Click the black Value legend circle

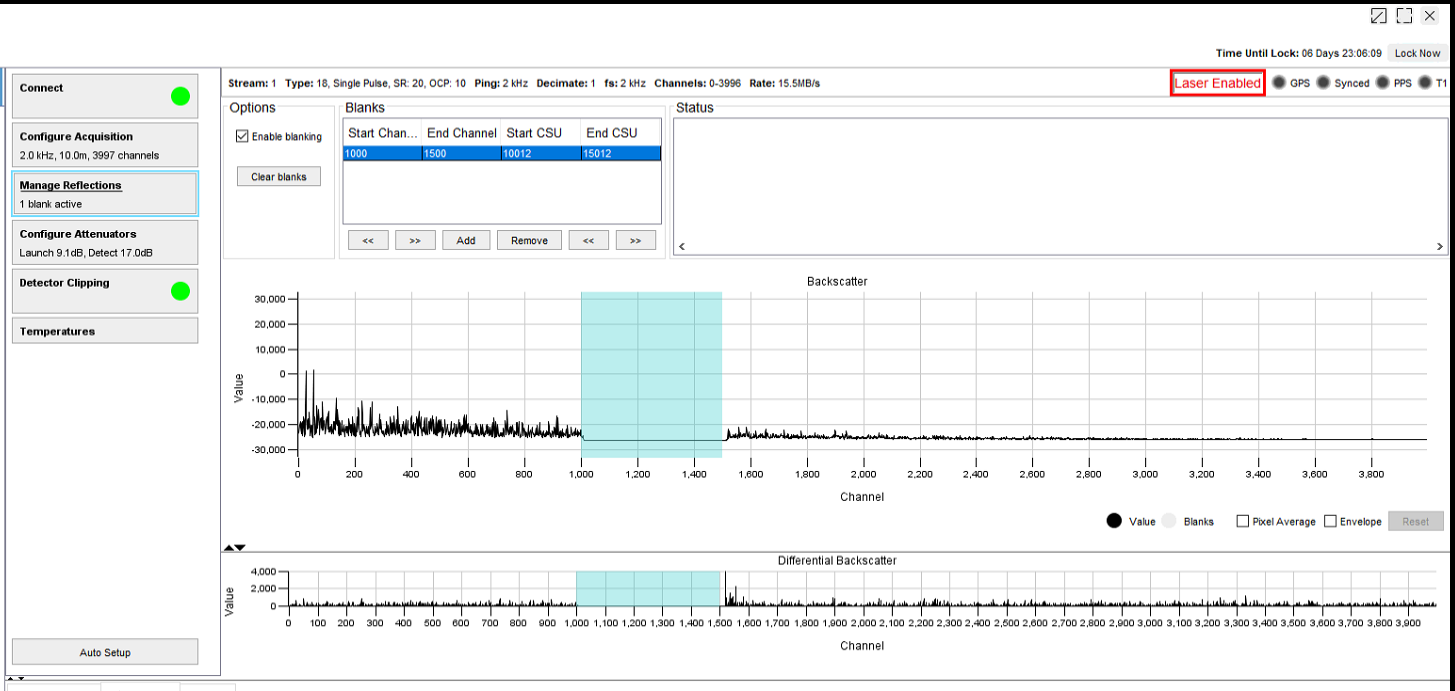(1114, 521)
